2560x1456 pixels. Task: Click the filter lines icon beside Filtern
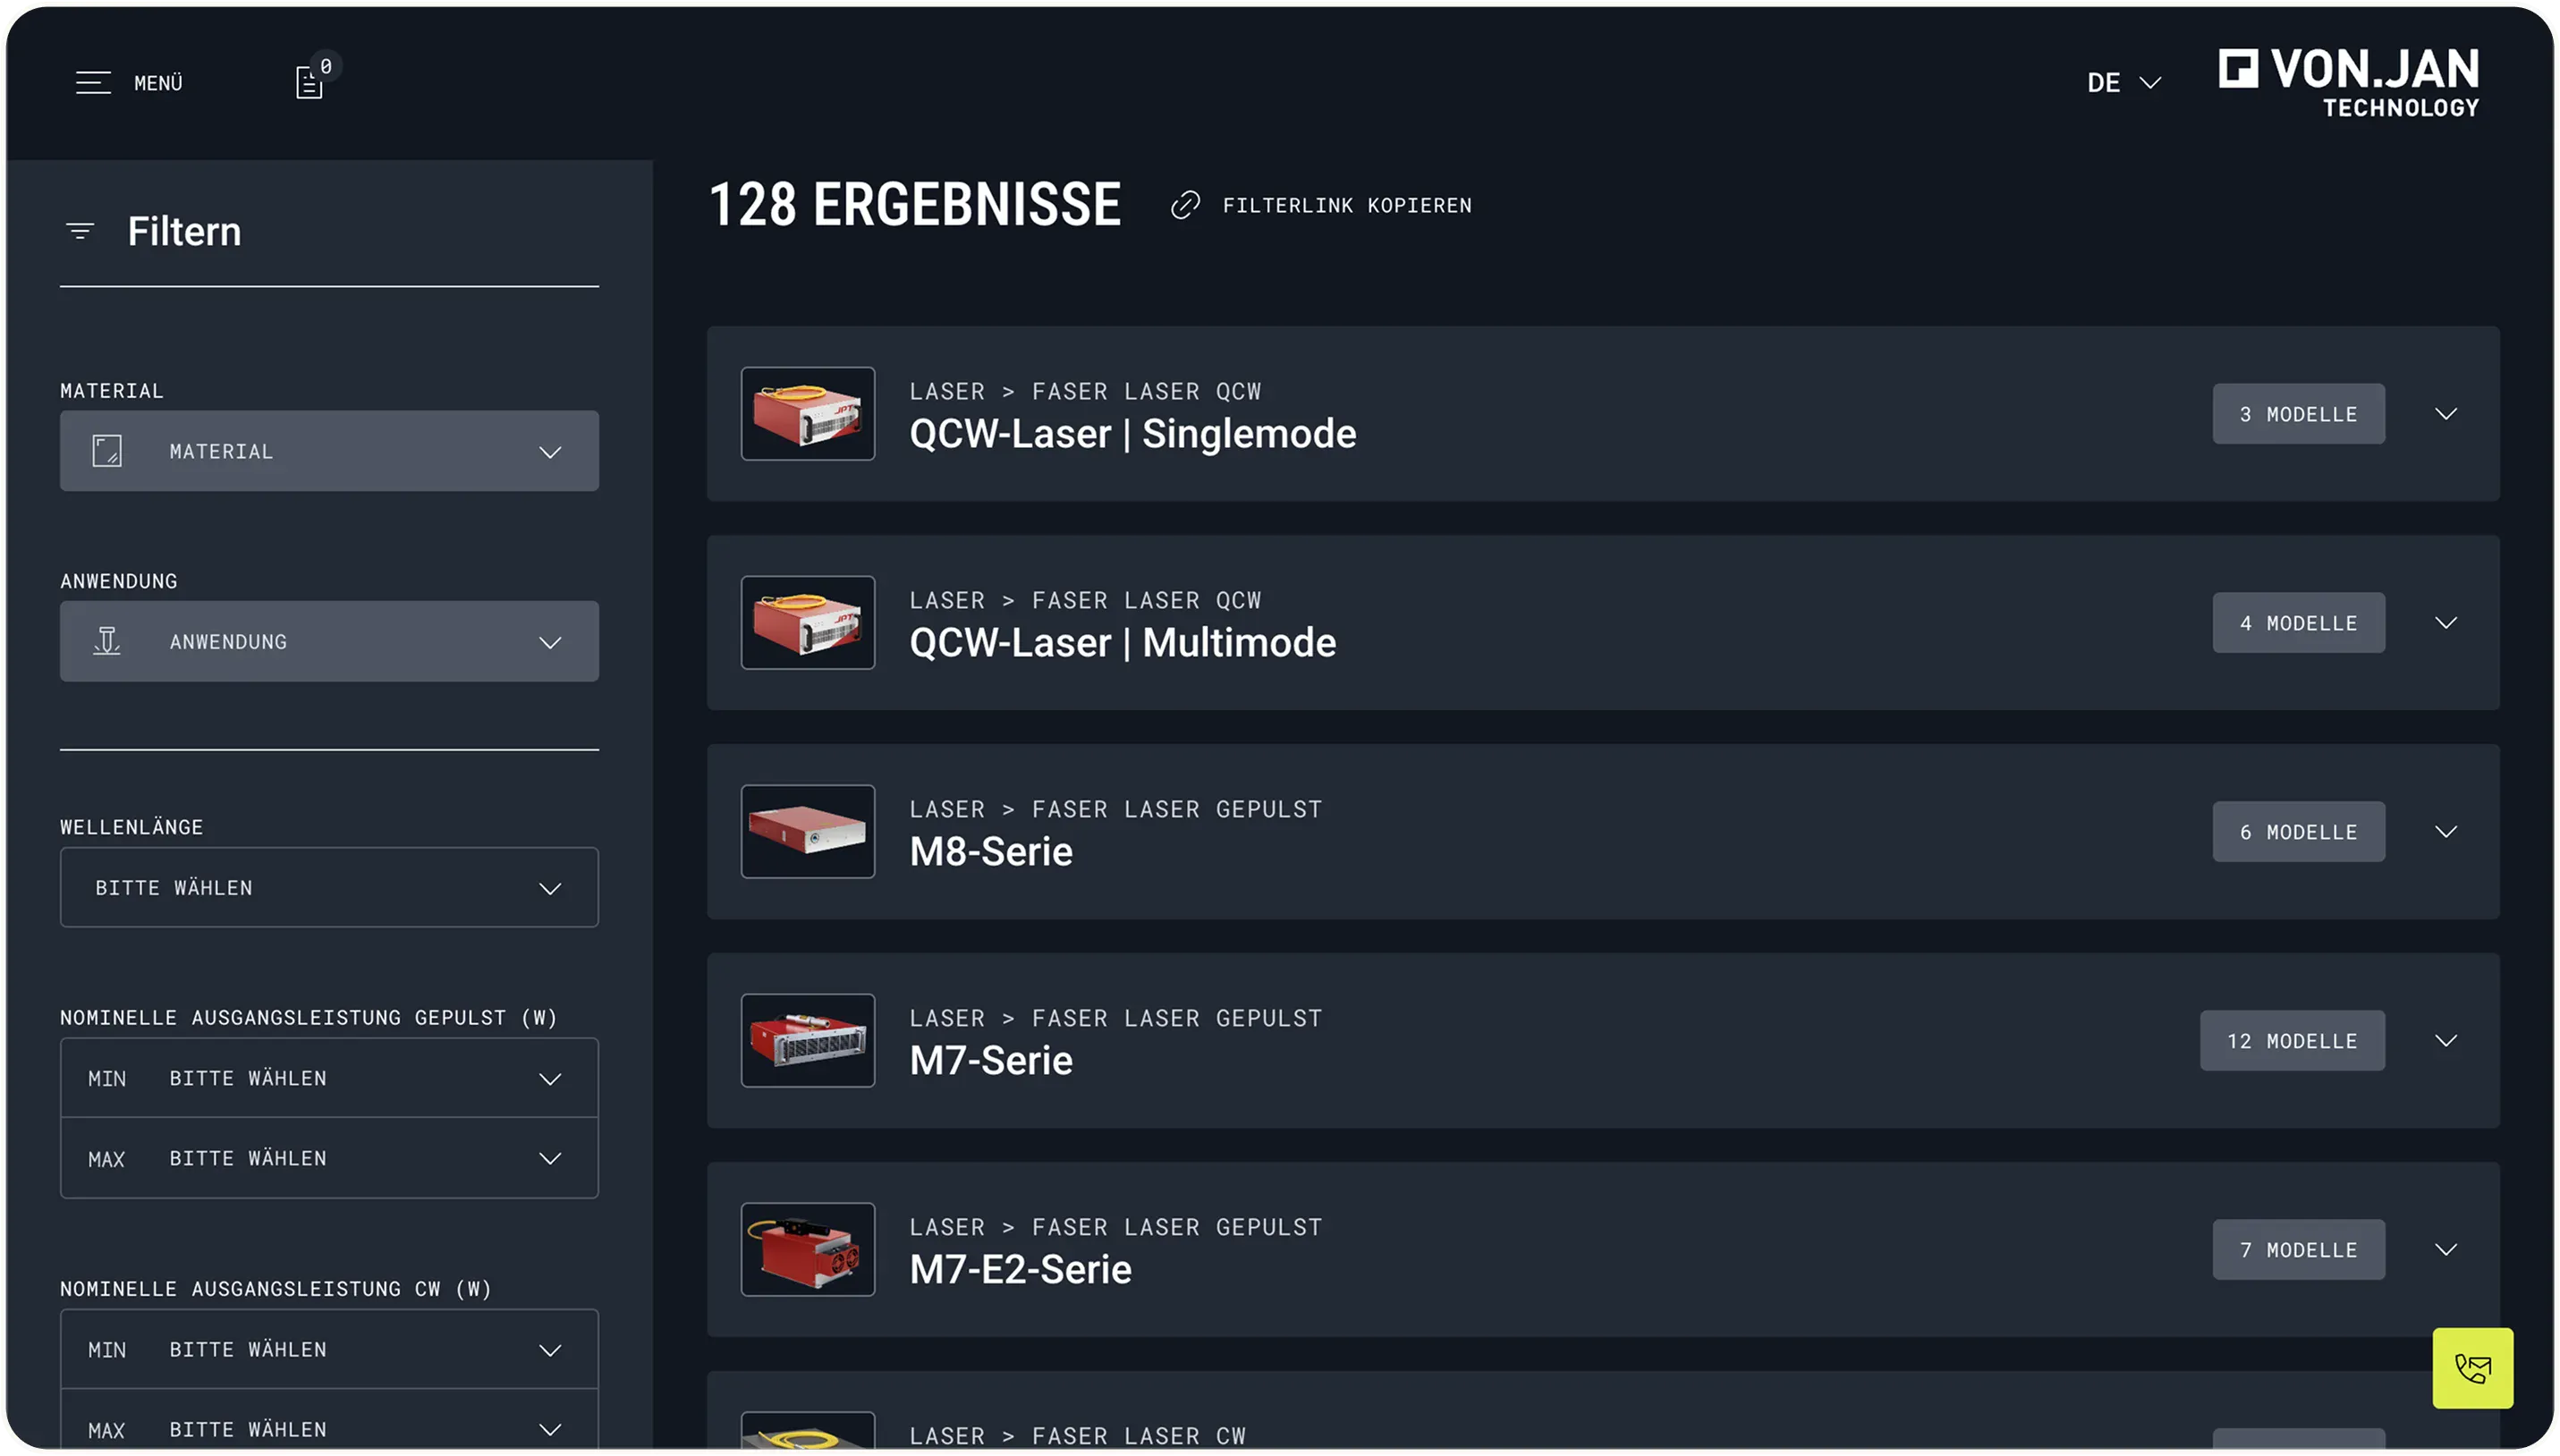80,232
